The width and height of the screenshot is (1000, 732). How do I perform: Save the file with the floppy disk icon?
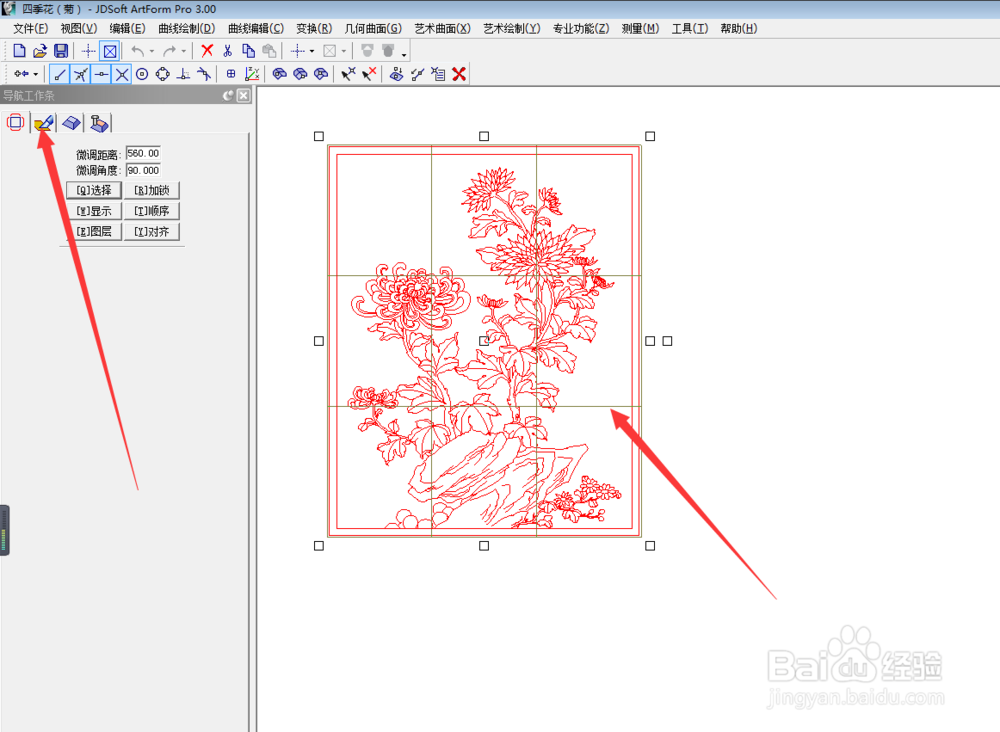[61, 51]
